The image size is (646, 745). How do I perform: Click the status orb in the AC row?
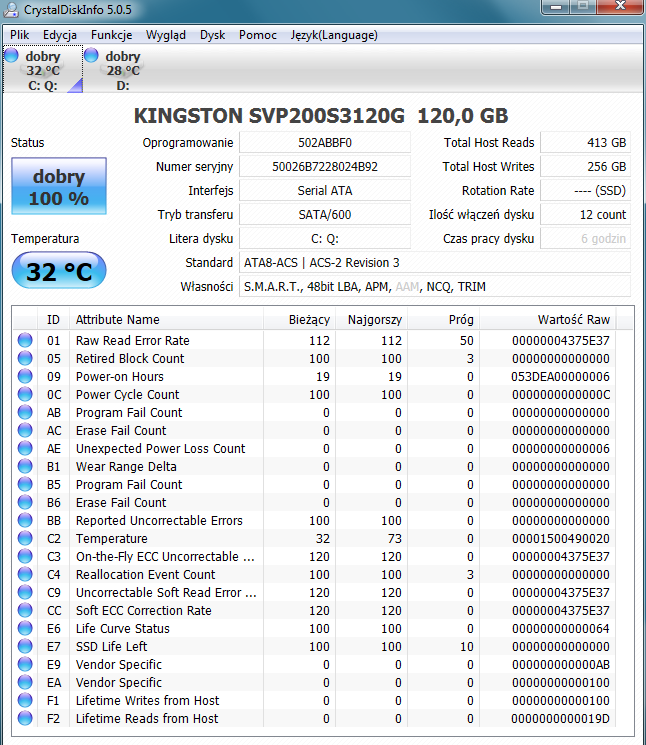tap(25, 430)
